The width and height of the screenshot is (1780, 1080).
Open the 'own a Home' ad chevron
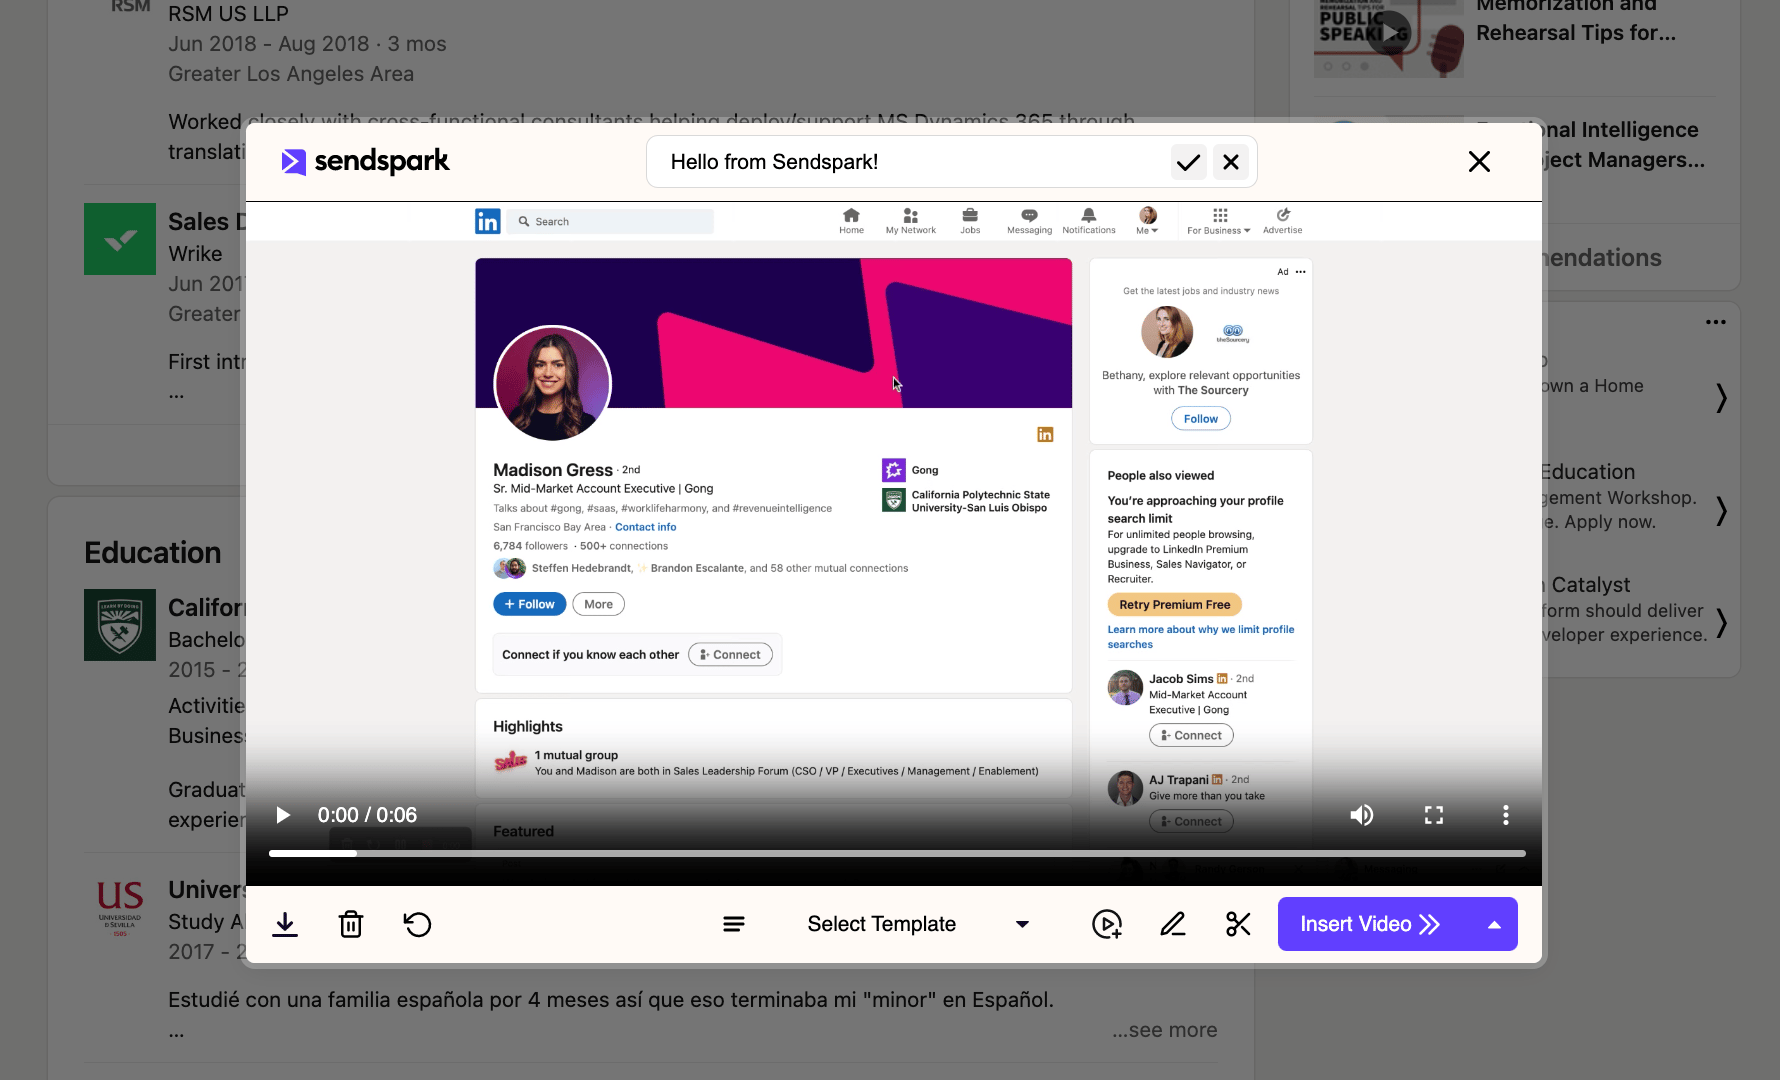1721,398
